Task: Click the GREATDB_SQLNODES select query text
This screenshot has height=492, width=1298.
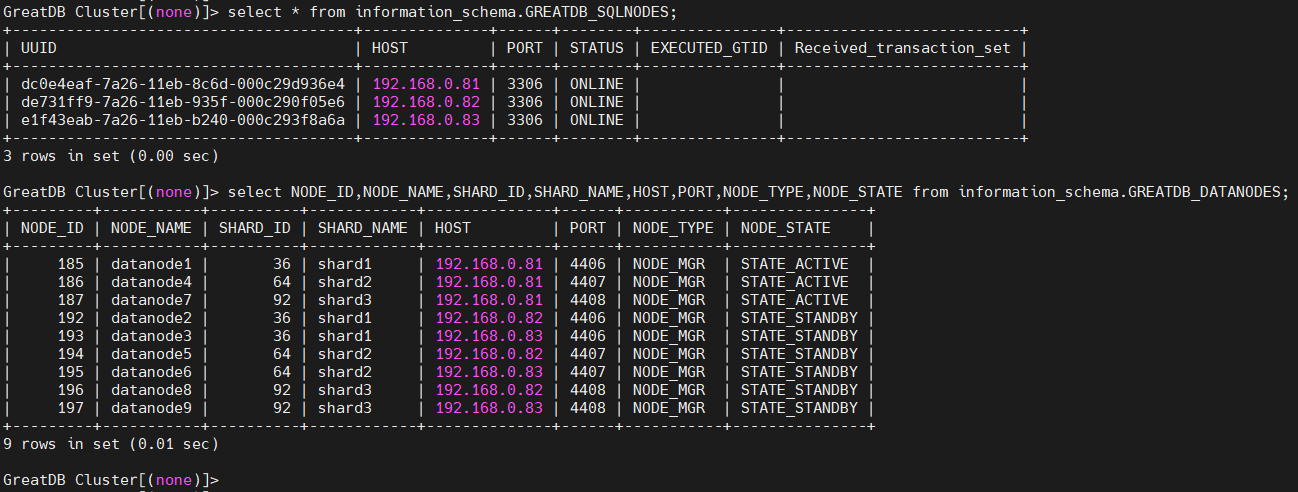Action: [x=452, y=12]
